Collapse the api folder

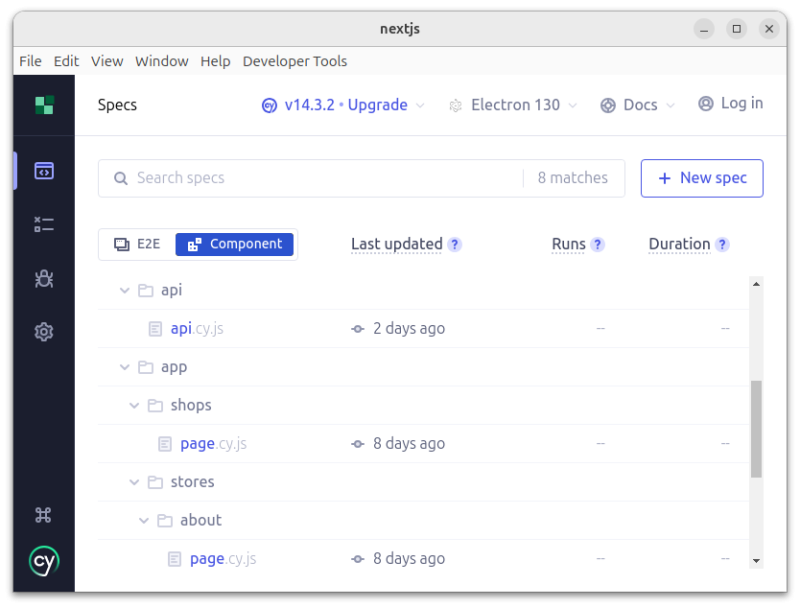click(x=125, y=290)
